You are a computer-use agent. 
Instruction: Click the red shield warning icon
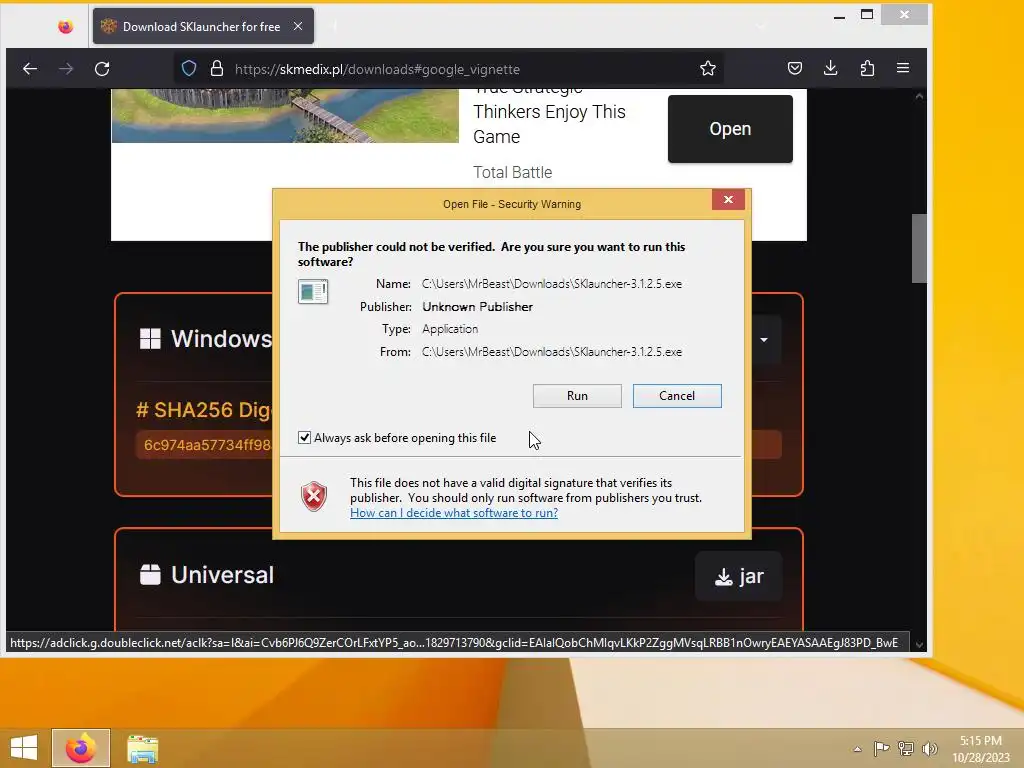[314, 496]
